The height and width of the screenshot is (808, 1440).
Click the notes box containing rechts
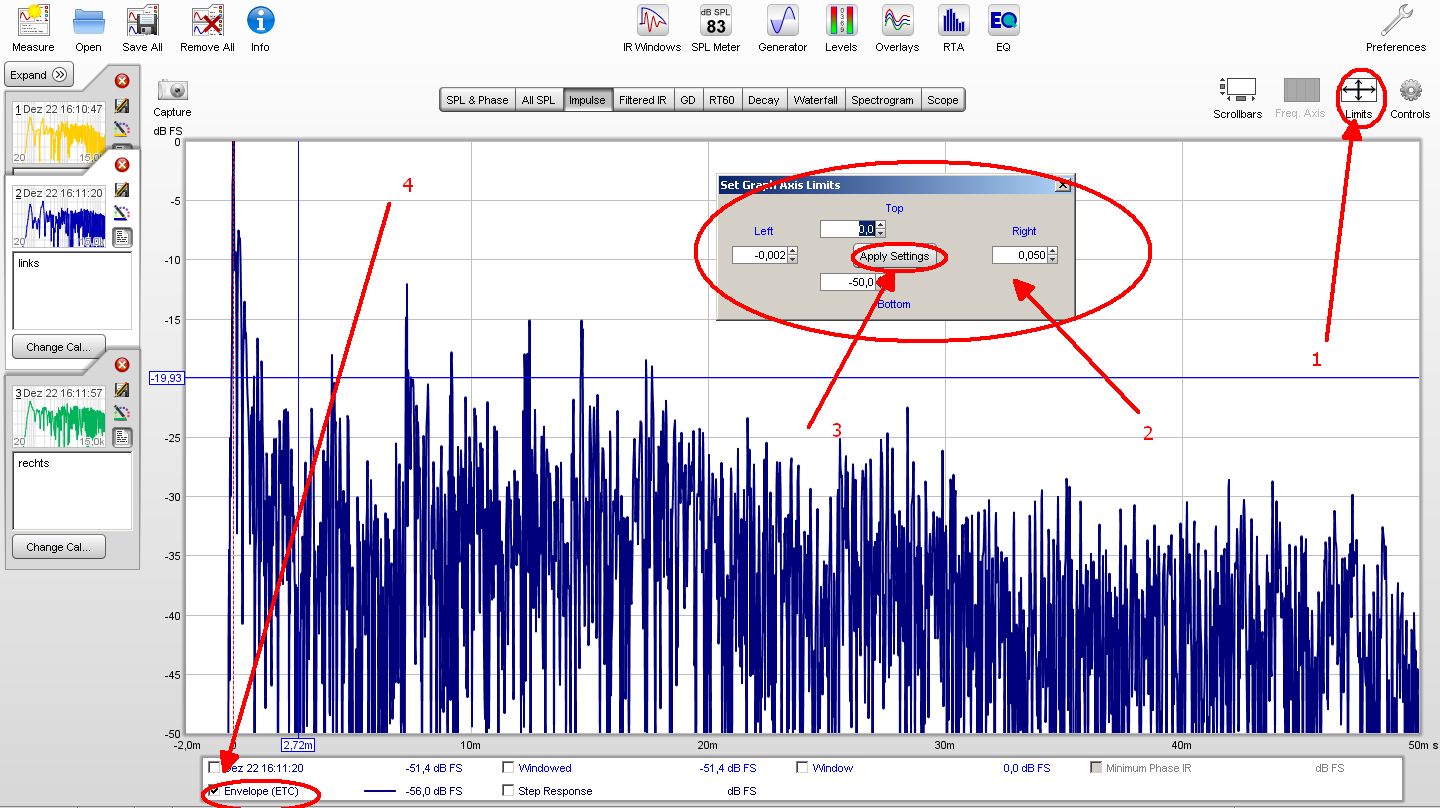point(72,490)
